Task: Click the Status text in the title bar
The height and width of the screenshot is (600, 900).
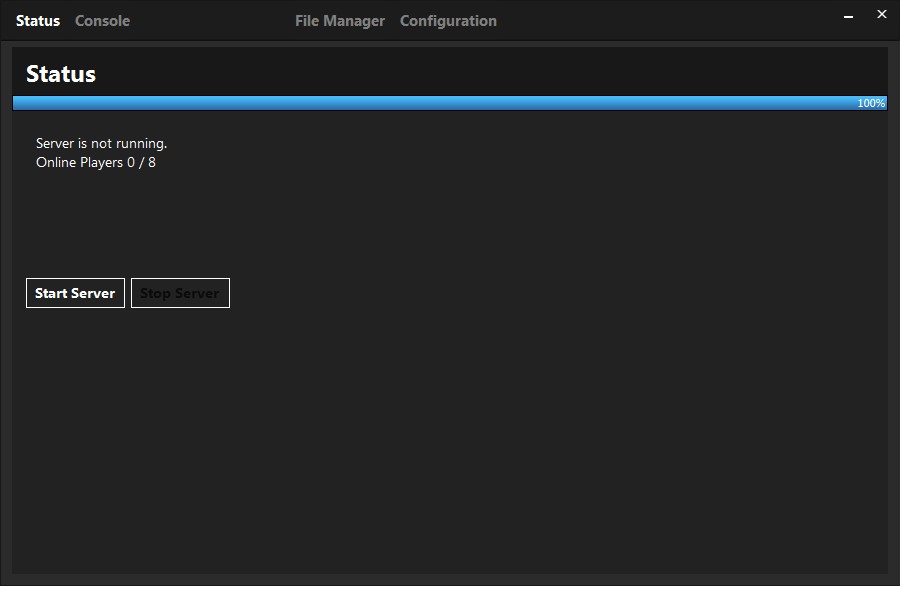Action: coord(37,20)
